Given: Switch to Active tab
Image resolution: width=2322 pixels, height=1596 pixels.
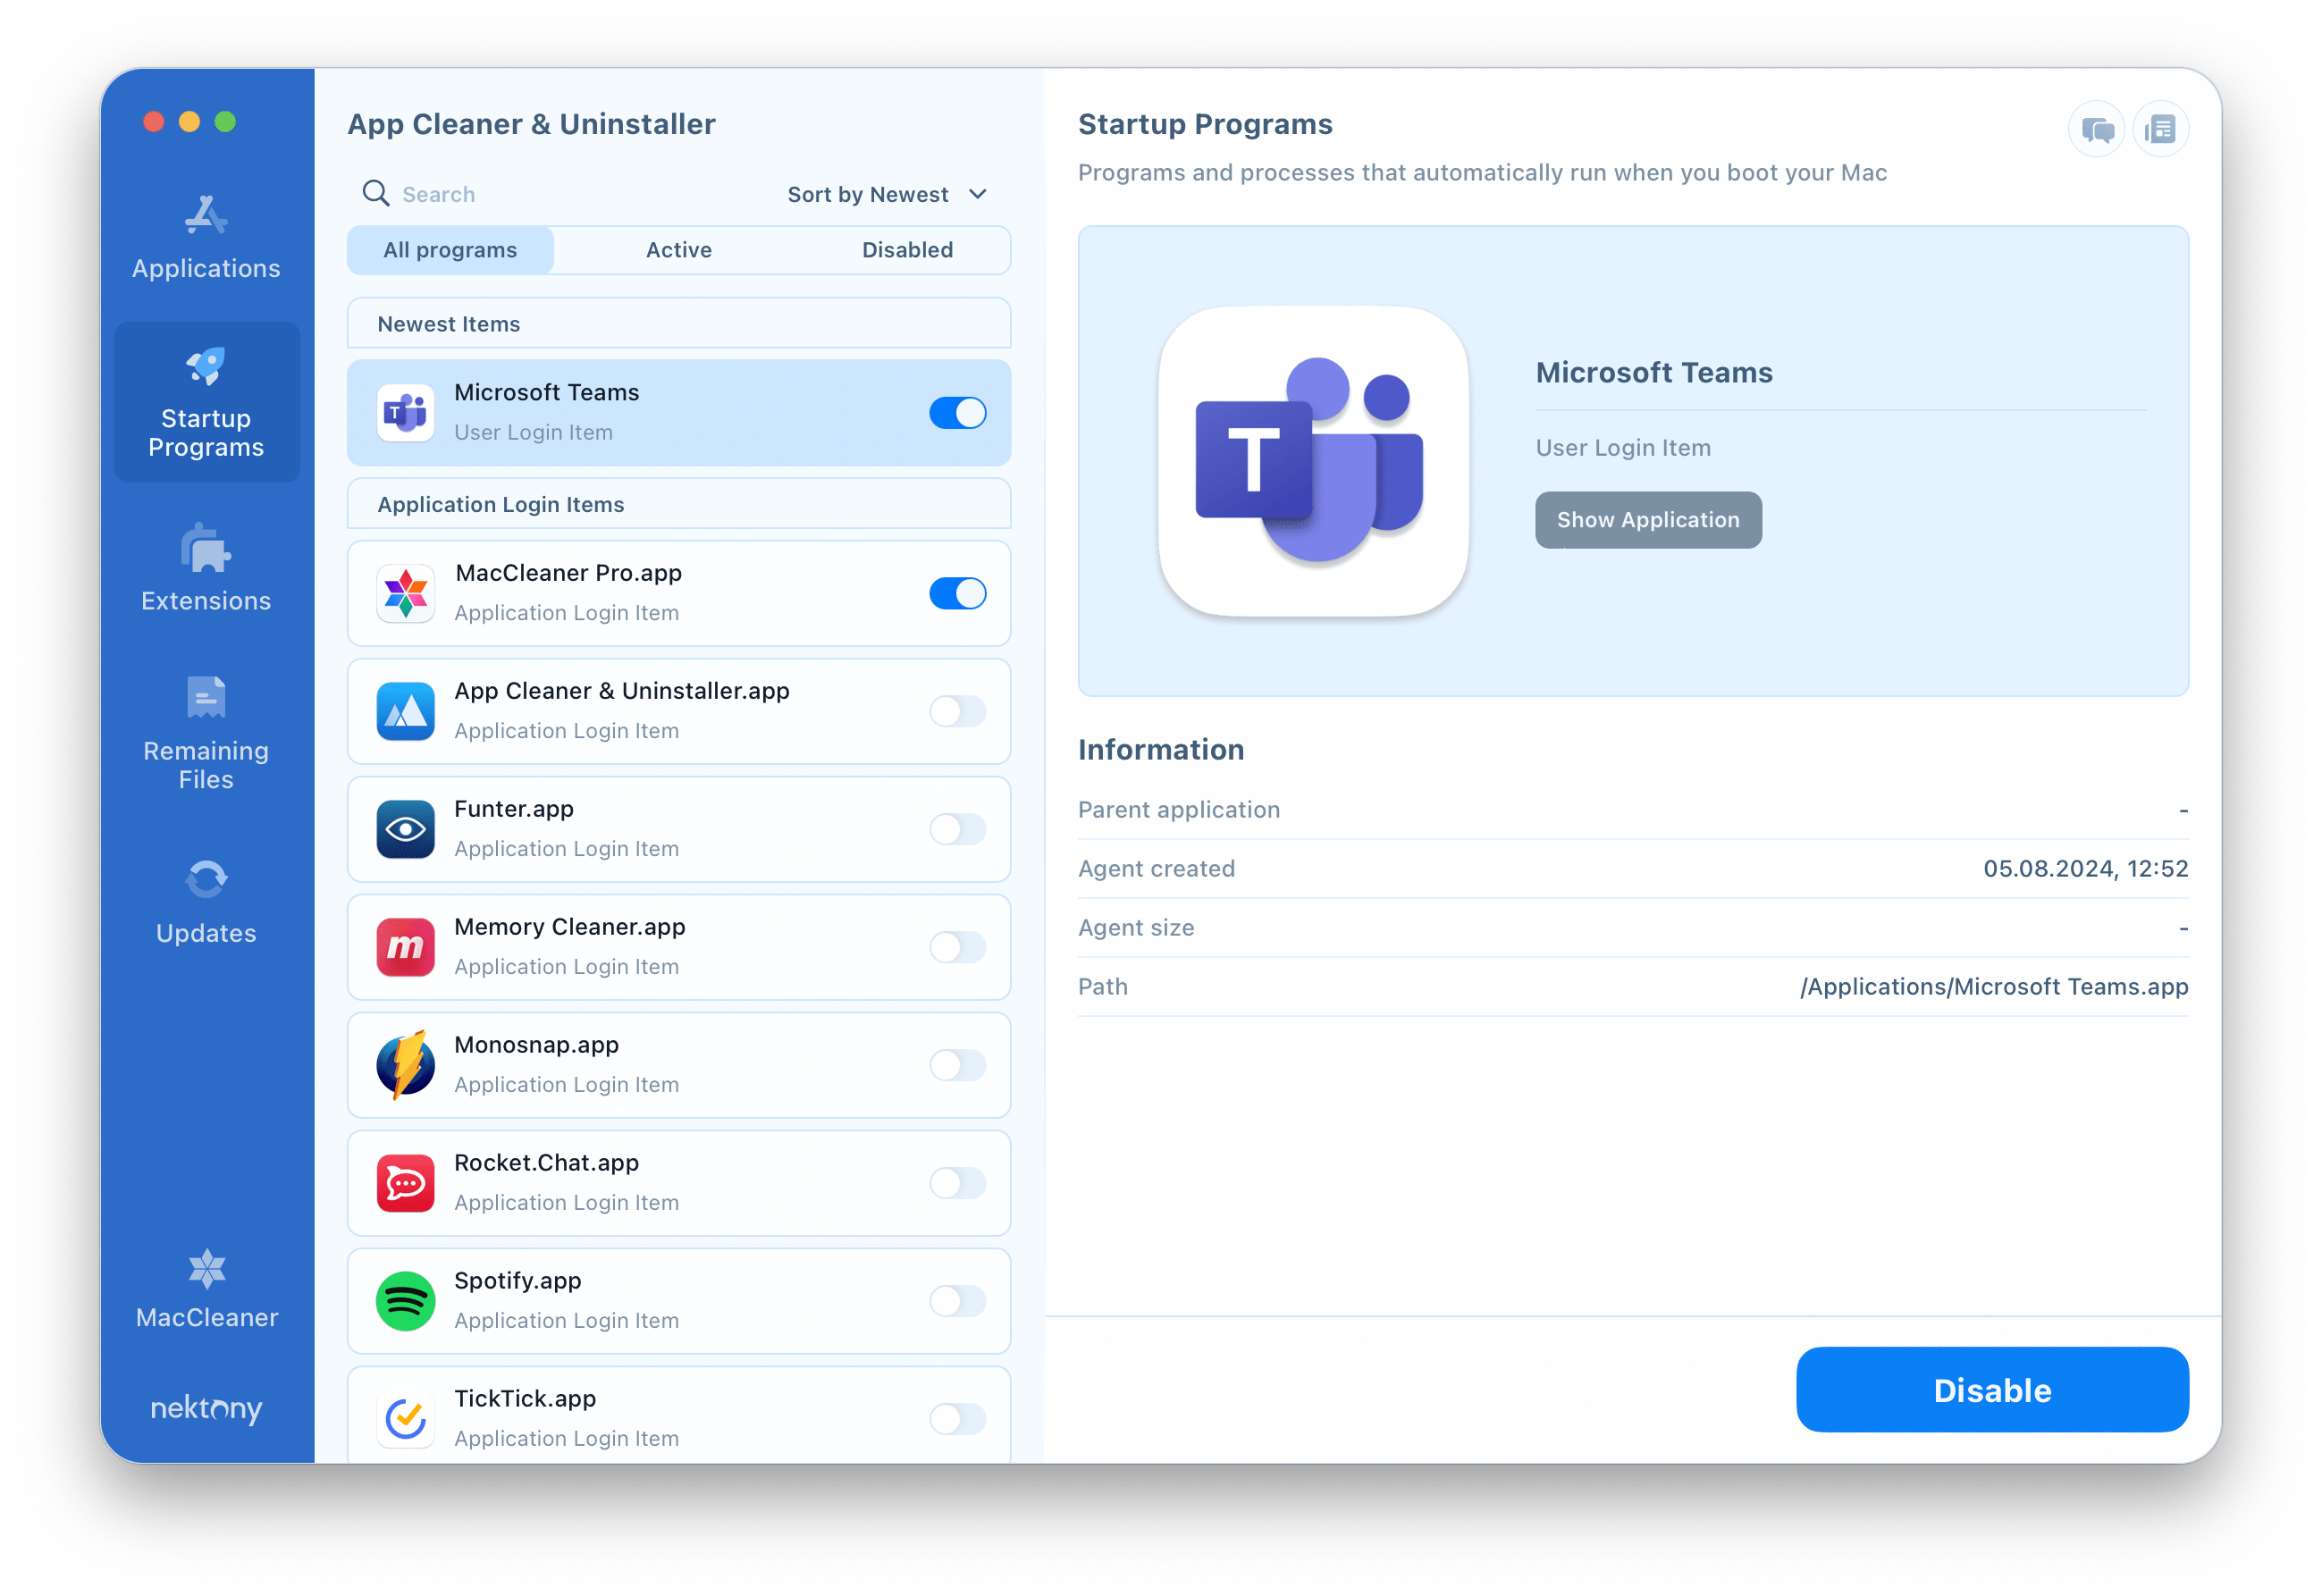Looking at the screenshot, I should 679,247.
